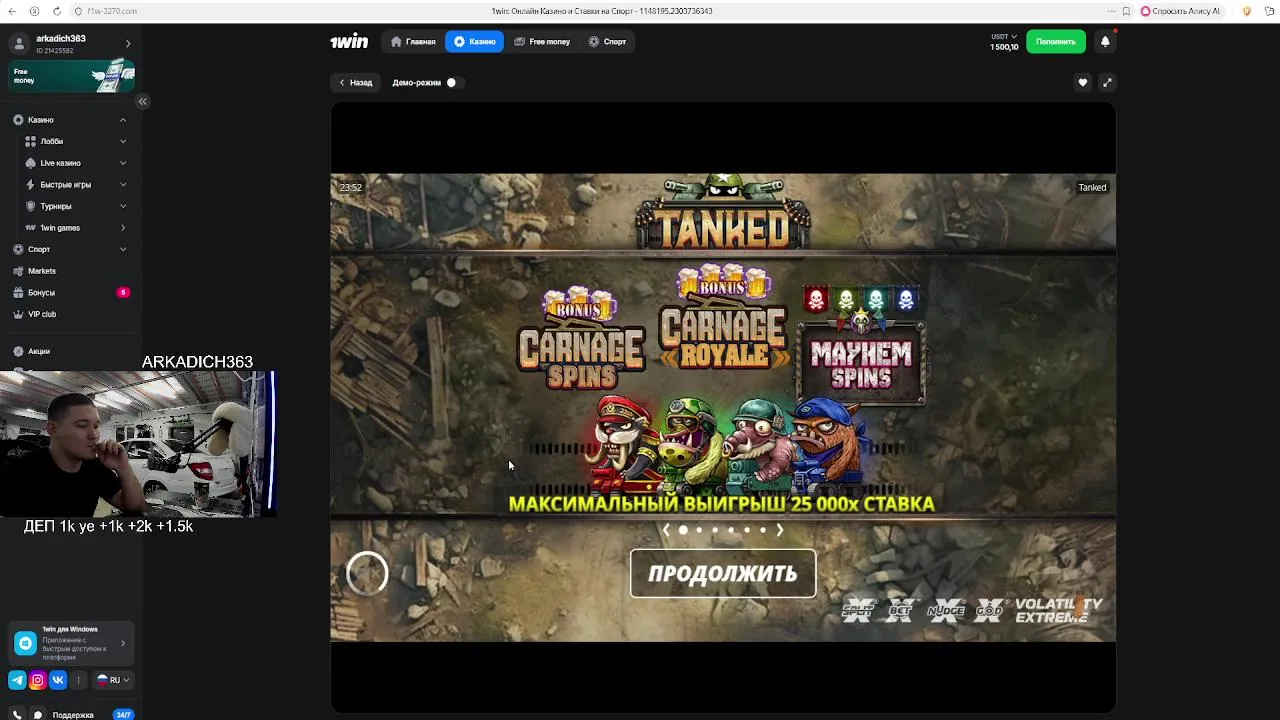Expand the Казино sidebar section
The width and height of the screenshot is (1280, 720).
point(123,120)
